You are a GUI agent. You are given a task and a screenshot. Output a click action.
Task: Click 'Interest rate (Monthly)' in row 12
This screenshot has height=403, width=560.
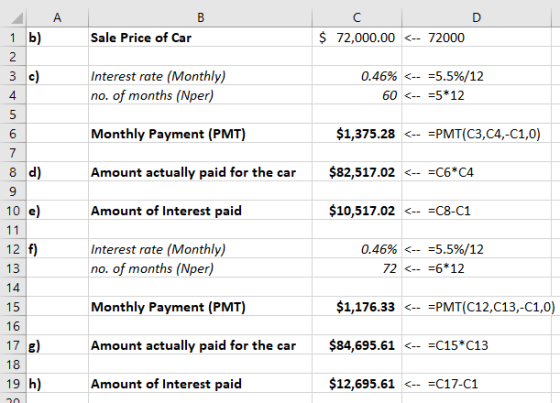click(x=158, y=249)
